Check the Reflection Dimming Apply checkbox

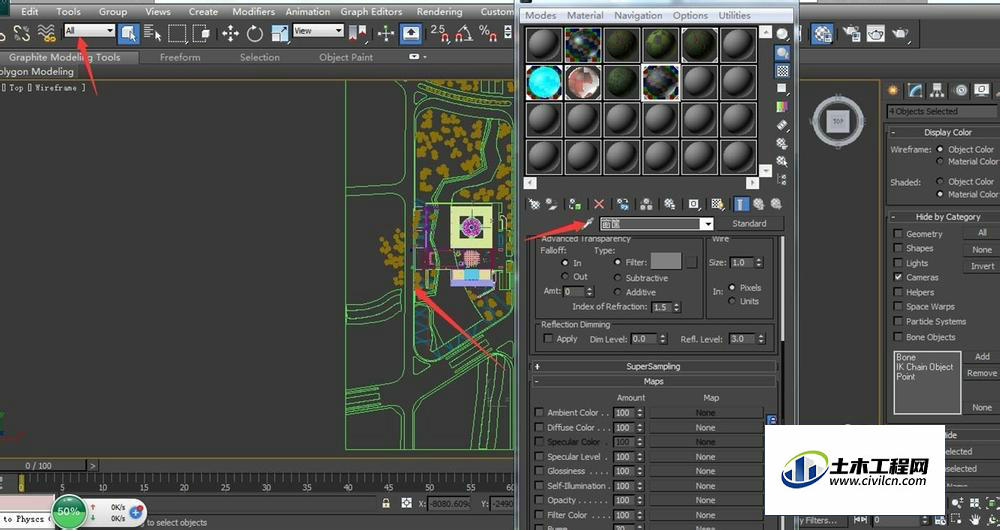point(548,339)
